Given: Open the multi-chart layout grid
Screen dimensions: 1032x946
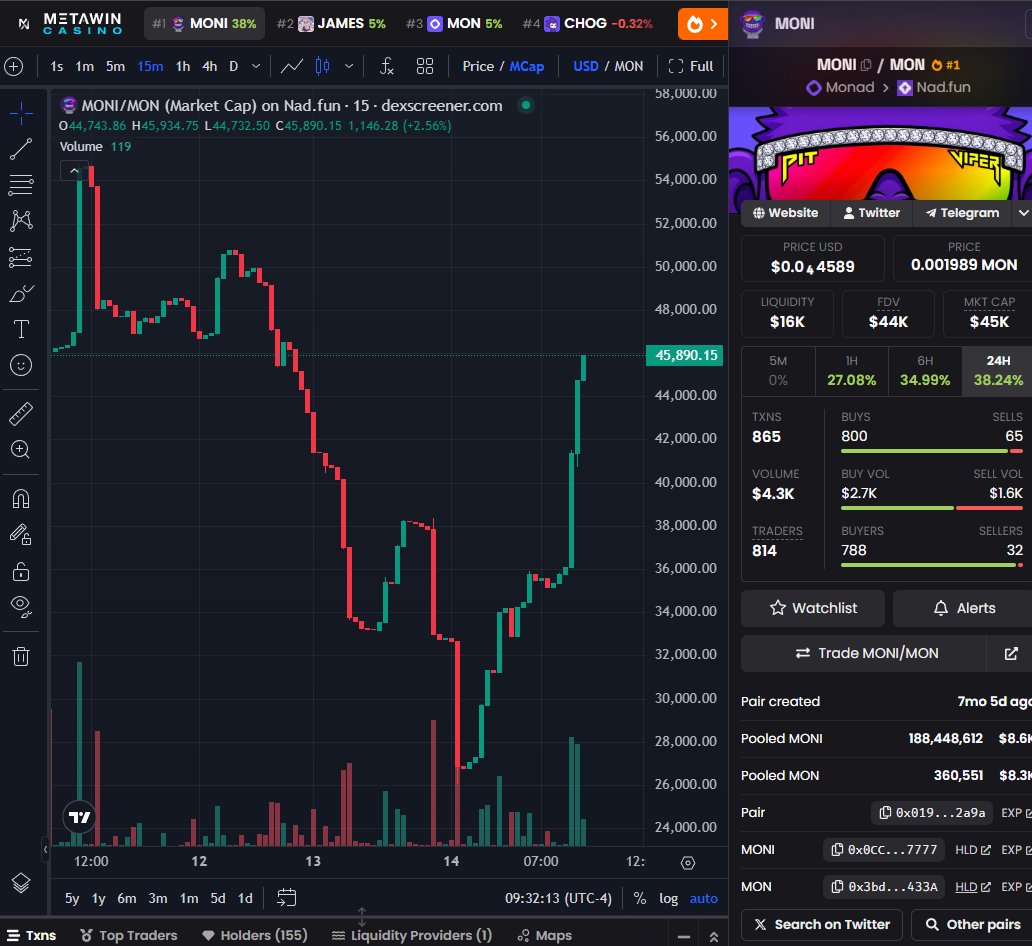Looking at the screenshot, I should click(x=425, y=66).
